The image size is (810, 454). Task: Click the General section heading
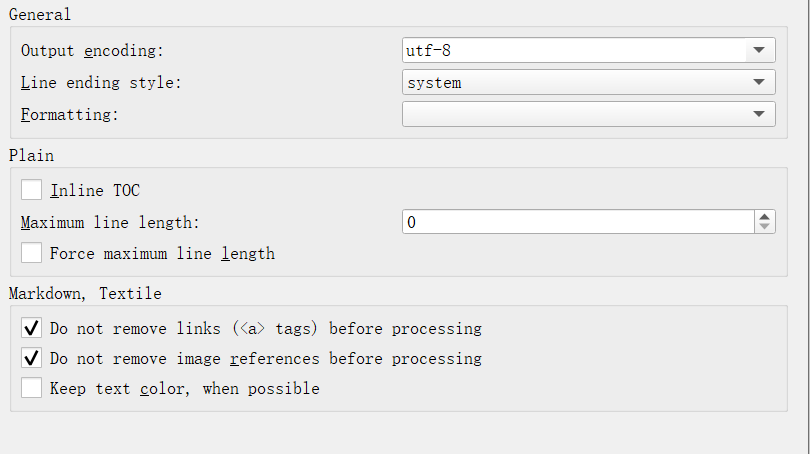pos(40,14)
